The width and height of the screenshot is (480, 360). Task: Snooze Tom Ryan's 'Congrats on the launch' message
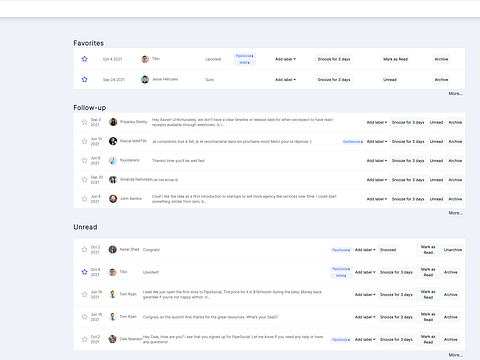tap(396, 317)
